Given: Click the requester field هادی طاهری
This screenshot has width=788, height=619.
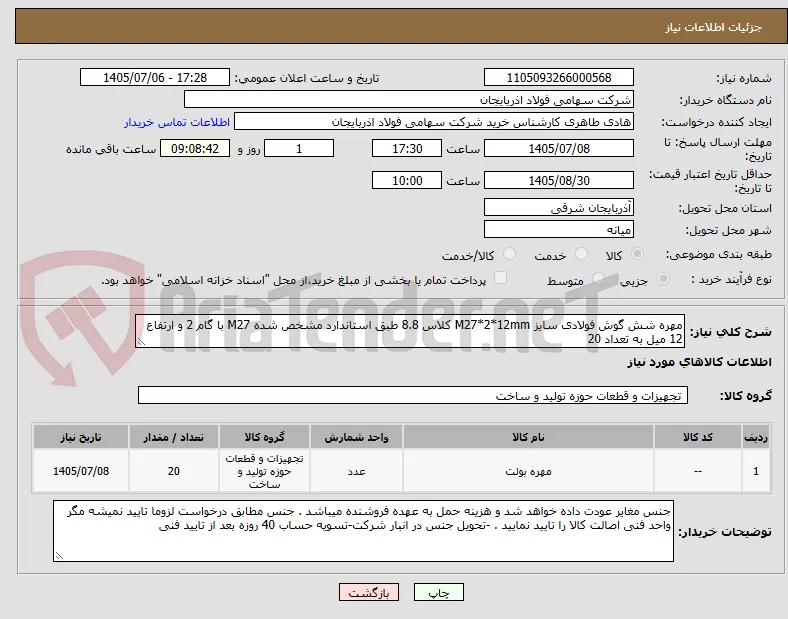Looking at the screenshot, I should 434,122.
